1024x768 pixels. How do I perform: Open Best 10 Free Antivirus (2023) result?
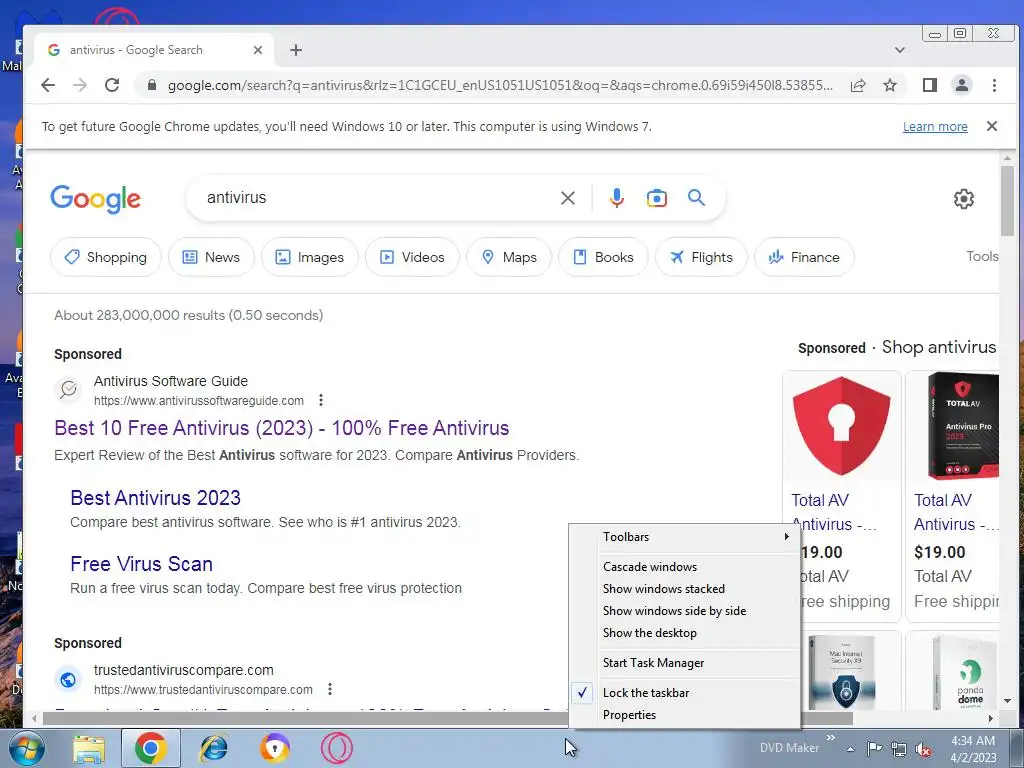(281, 428)
